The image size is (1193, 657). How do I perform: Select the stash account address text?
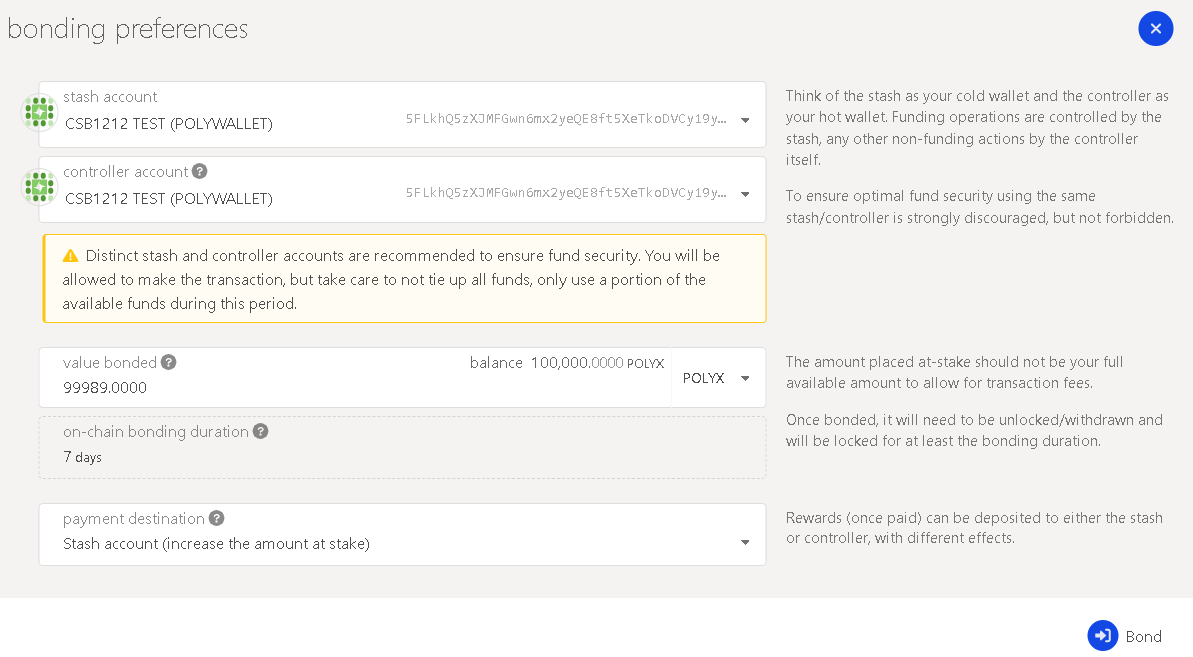point(566,119)
